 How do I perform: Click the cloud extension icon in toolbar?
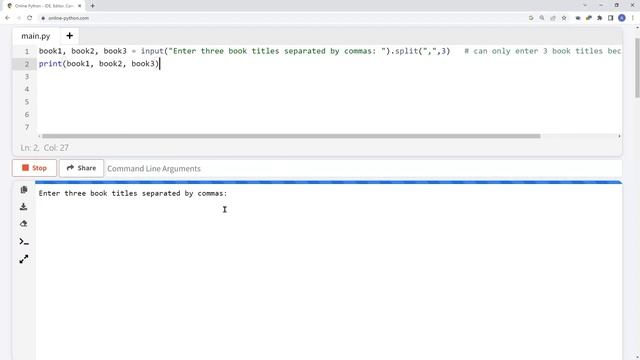point(578,18)
